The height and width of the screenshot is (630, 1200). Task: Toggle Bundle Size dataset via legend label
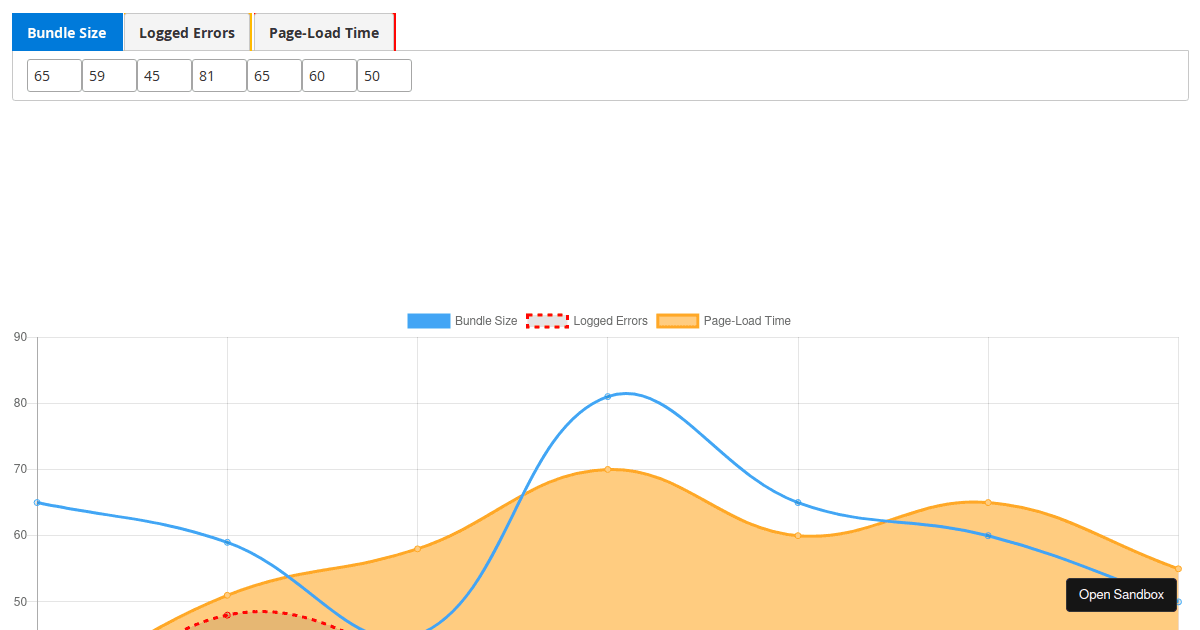tap(486, 321)
